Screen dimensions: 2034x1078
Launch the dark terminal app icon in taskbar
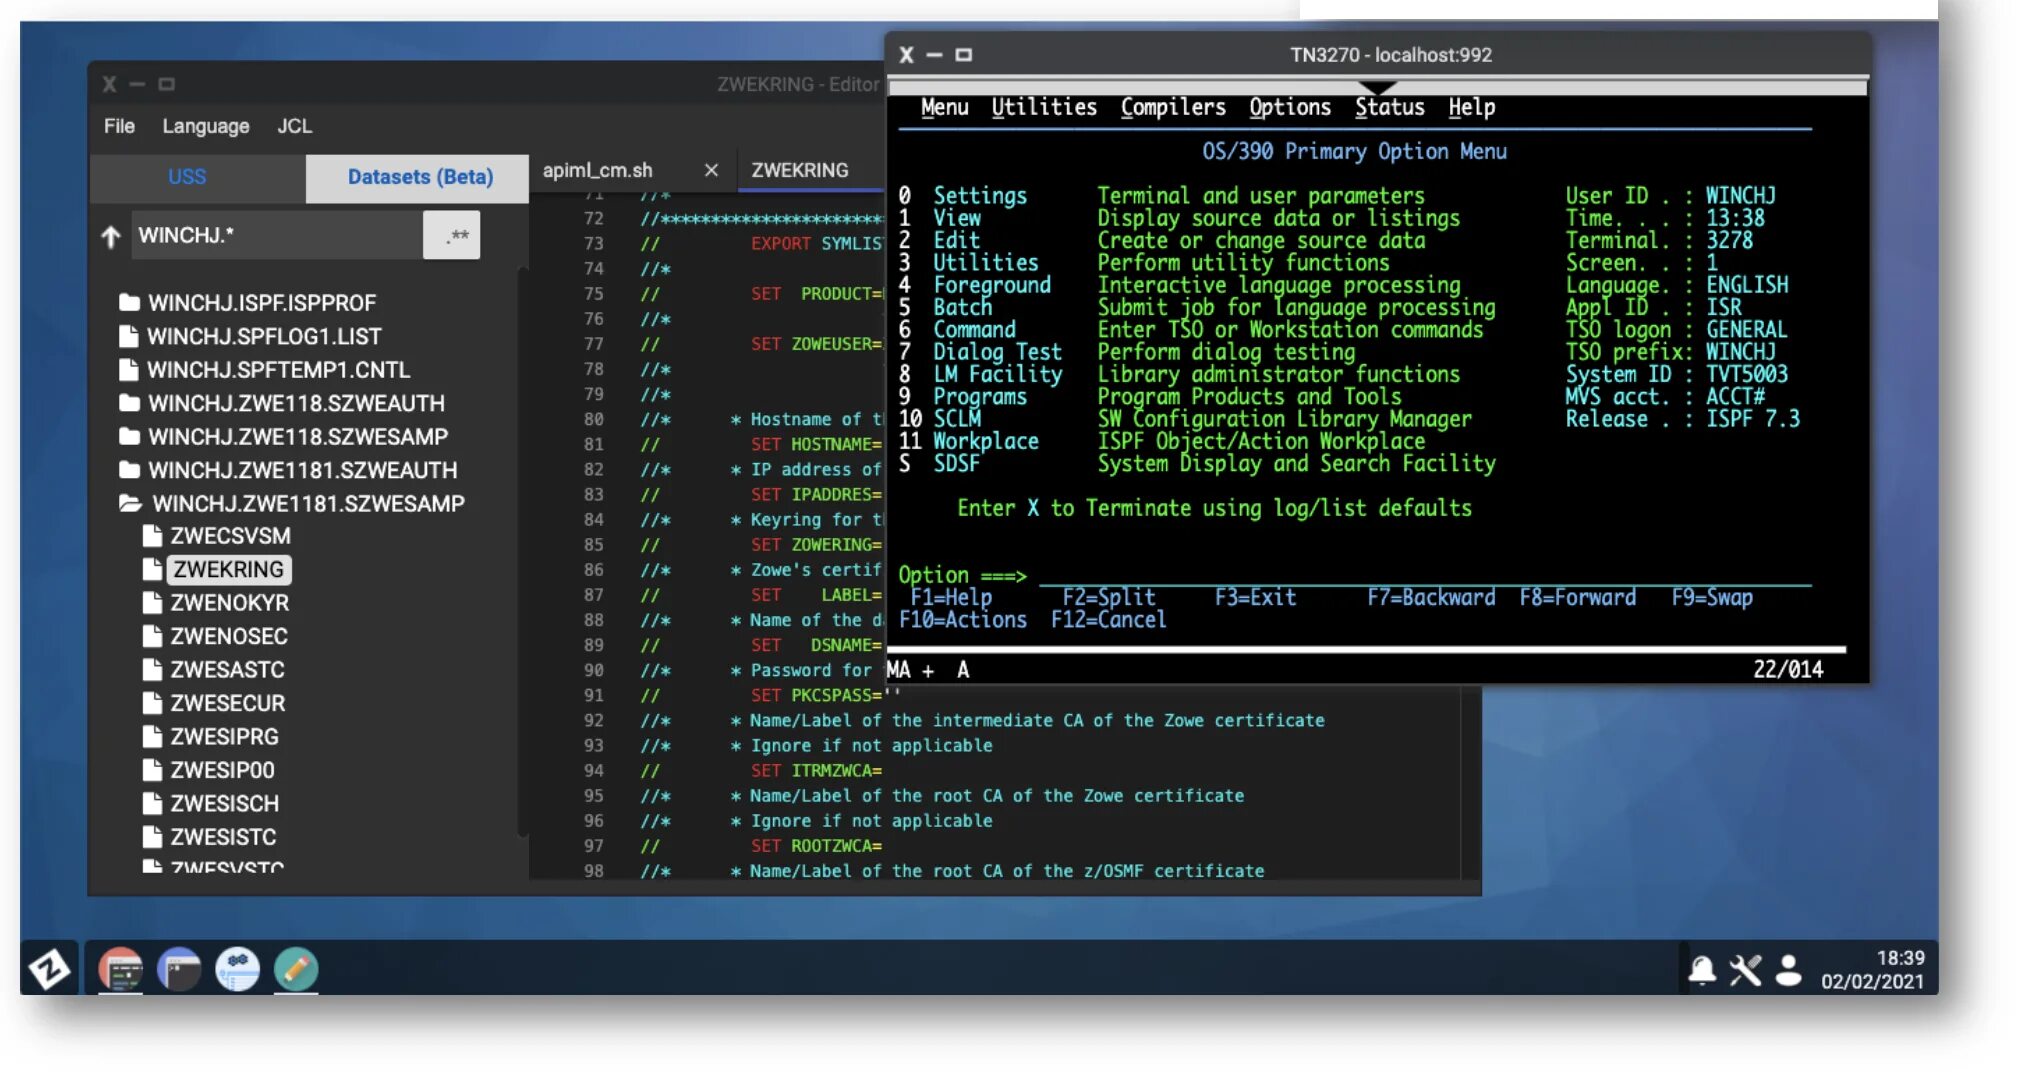click(x=179, y=969)
